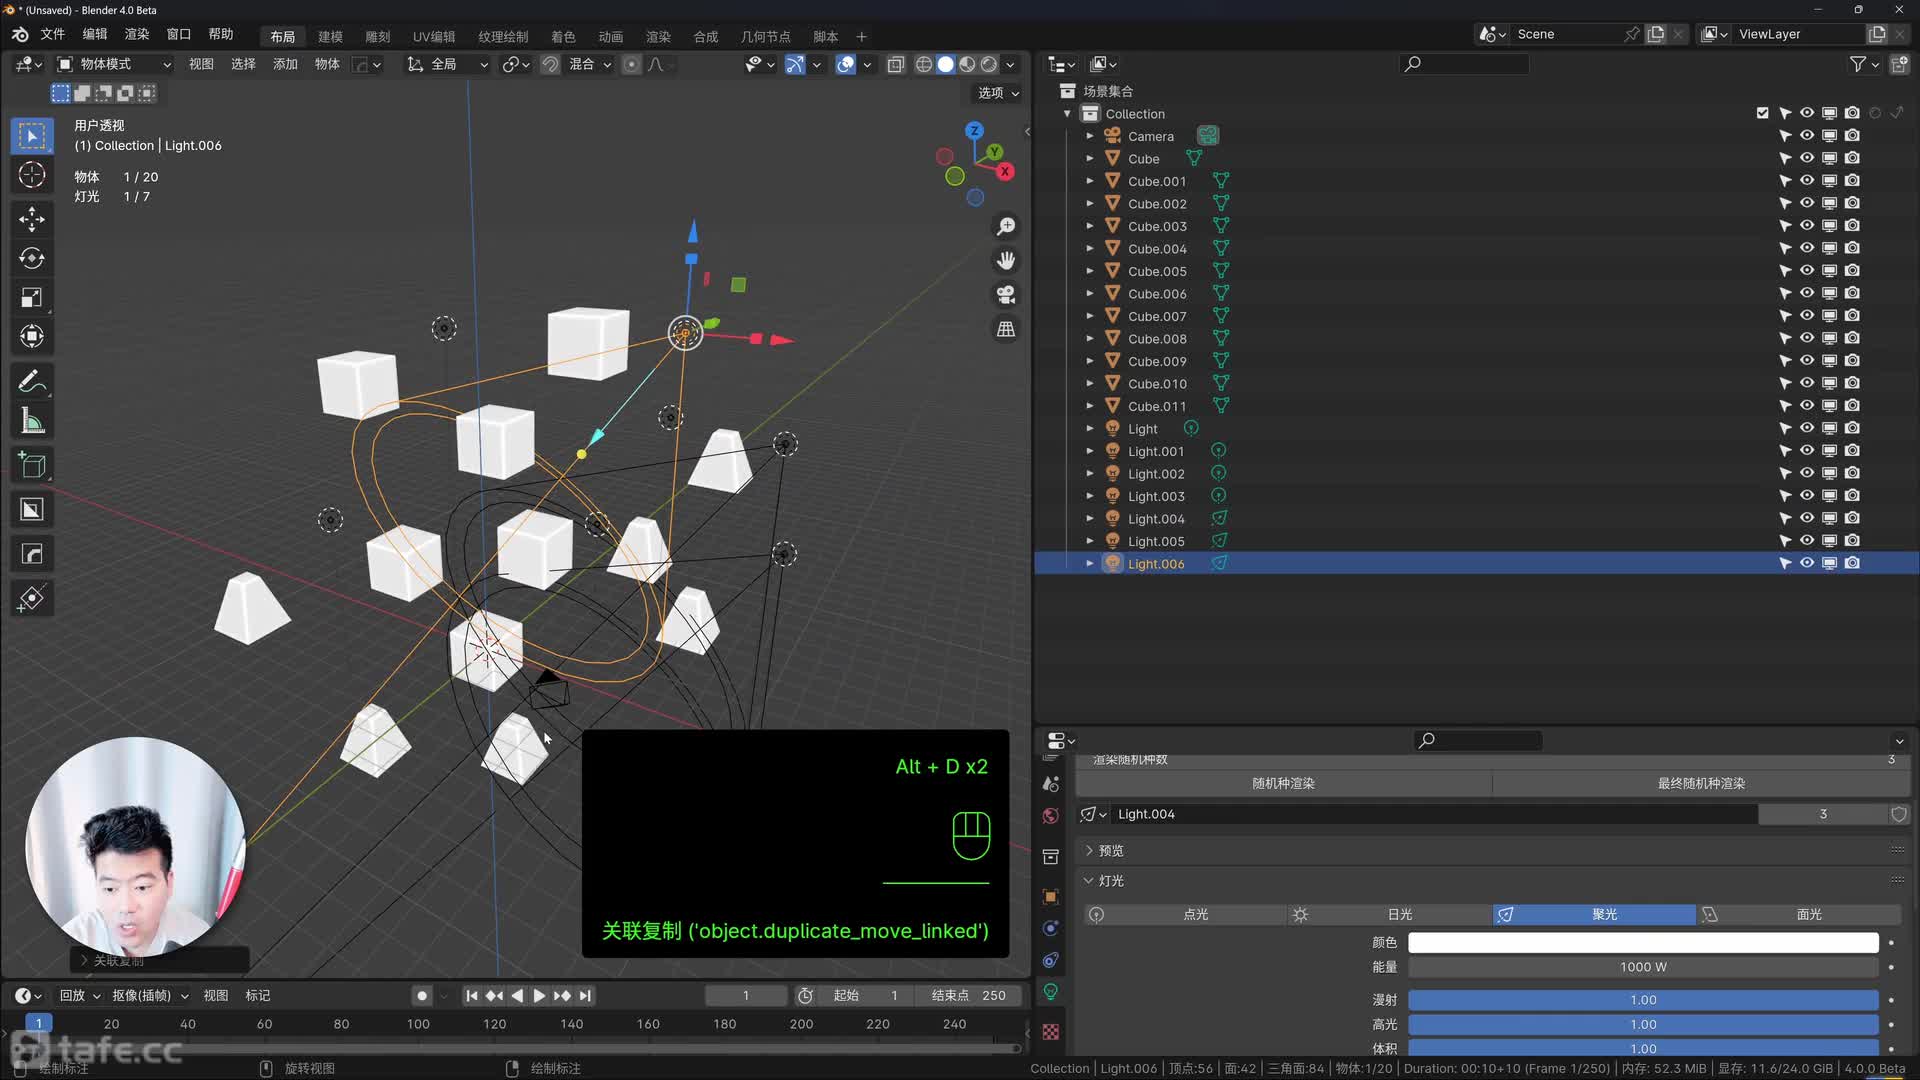This screenshot has width=1920, height=1080.
Task: Open the transform orientation dropdown showing 全局
Action: 447,64
